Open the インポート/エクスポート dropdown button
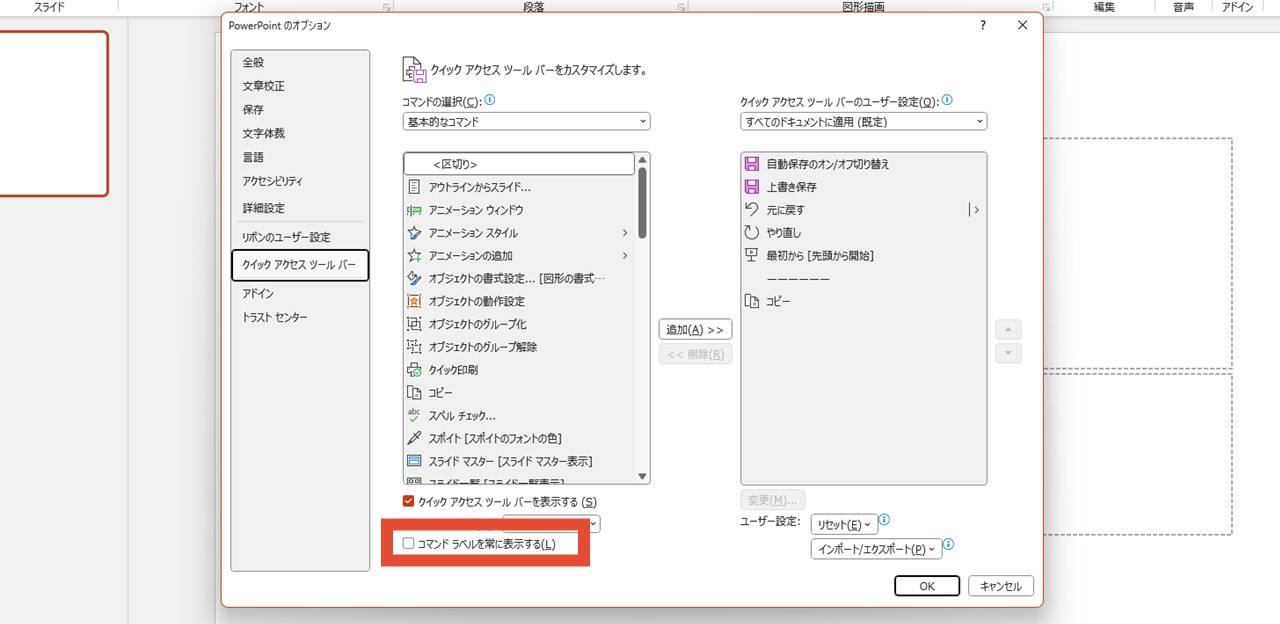Screen dimensions: 1280x624 pos(876,549)
